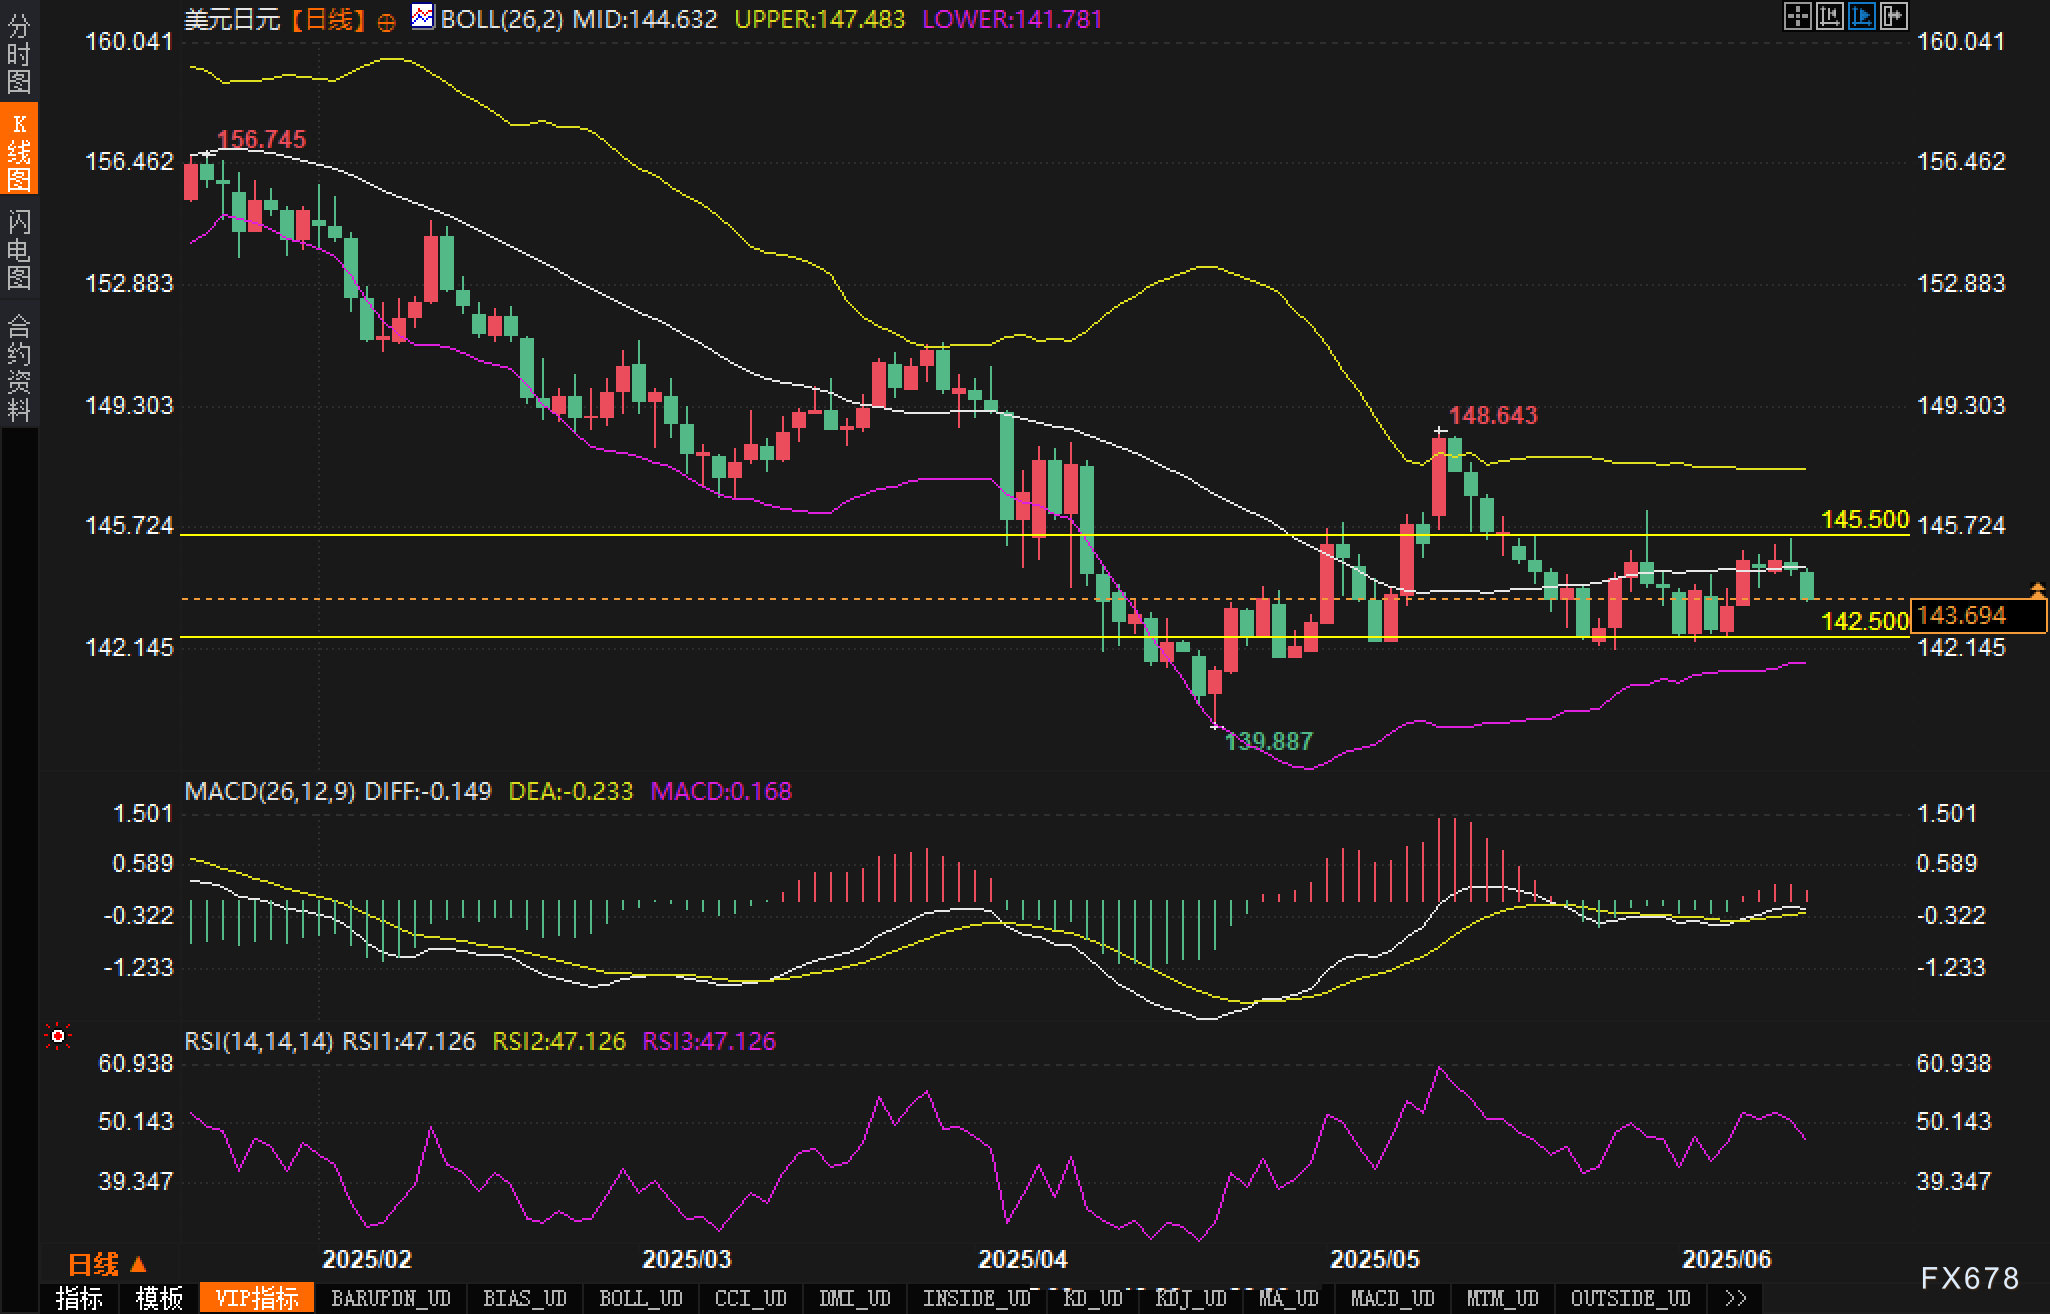The image size is (2050, 1314).
Task: Click the orange circle icon beside 日线 label
Action: point(387,22)
